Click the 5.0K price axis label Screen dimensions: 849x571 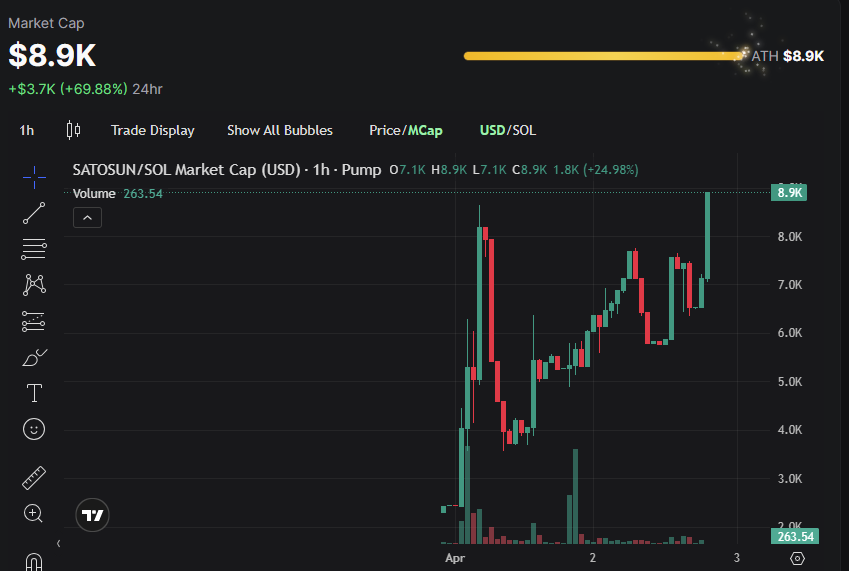click(x=790, y=382)
